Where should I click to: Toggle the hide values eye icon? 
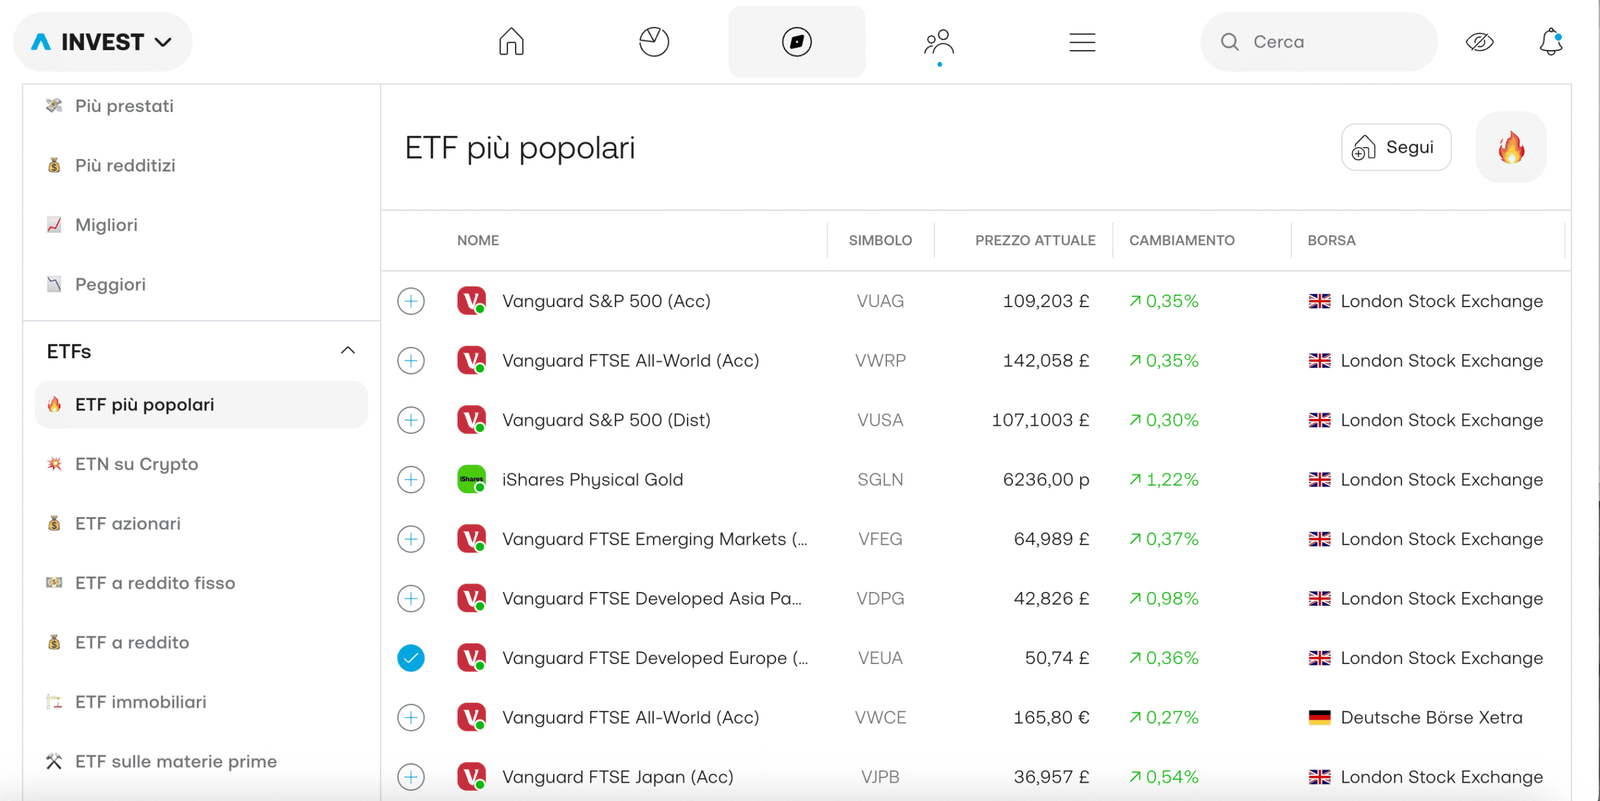pyautogui.click(x=1480, y=42)
